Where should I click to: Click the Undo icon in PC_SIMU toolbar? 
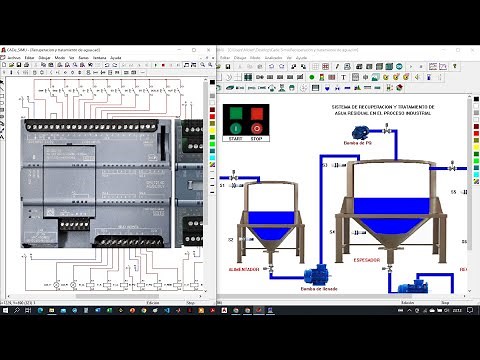point(271,66)
